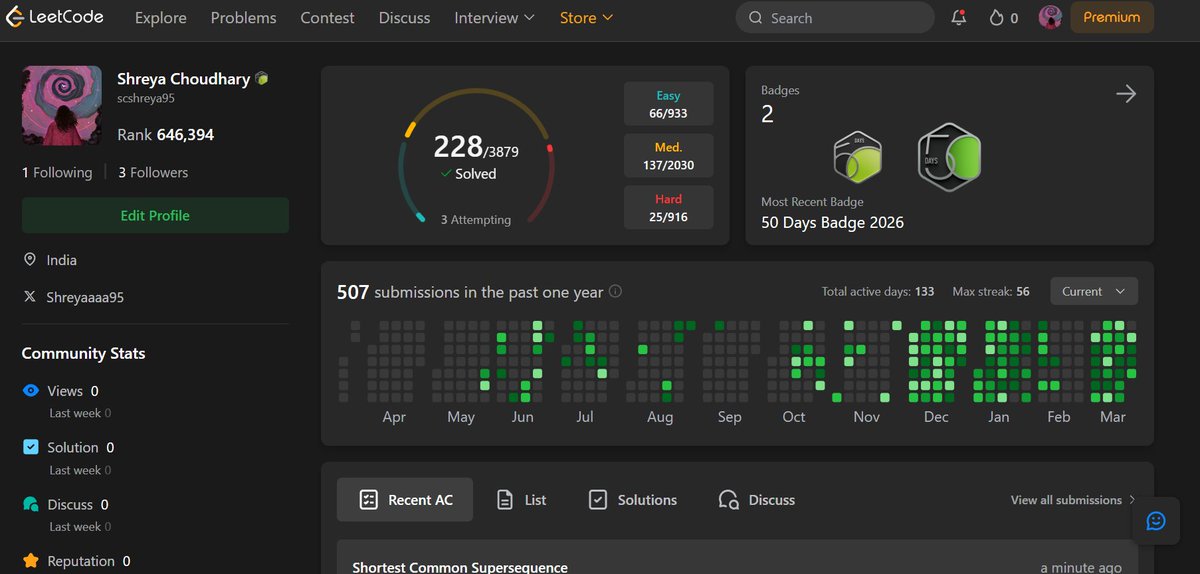Click the search magnifier icon
The width and height of the screenshot is (1200, 574).
756,18
